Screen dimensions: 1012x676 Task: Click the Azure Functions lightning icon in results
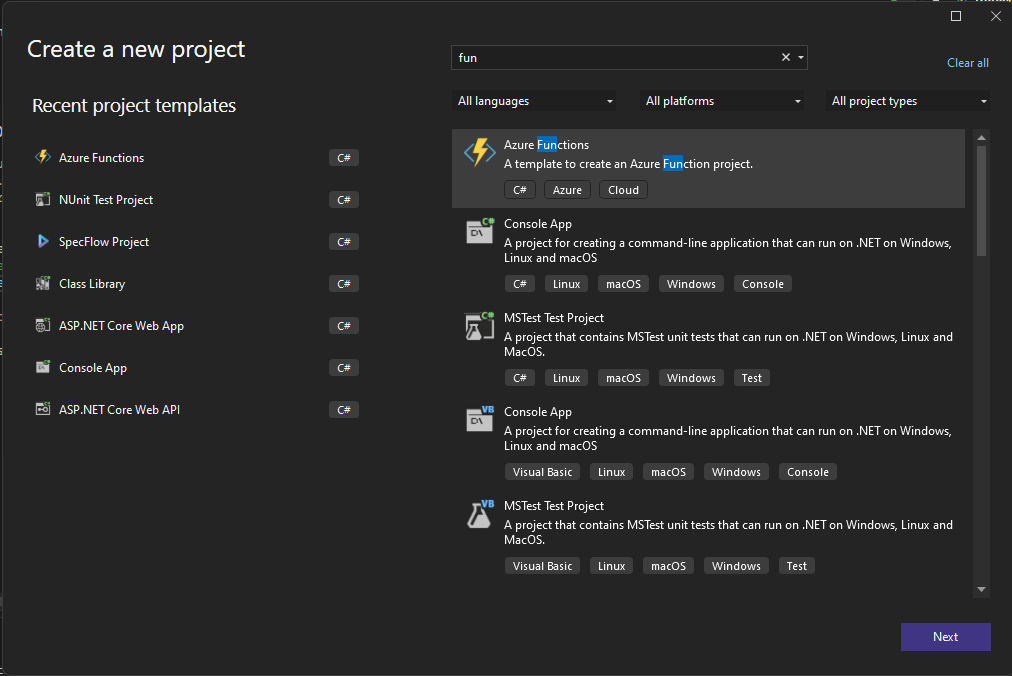[480, 152]
